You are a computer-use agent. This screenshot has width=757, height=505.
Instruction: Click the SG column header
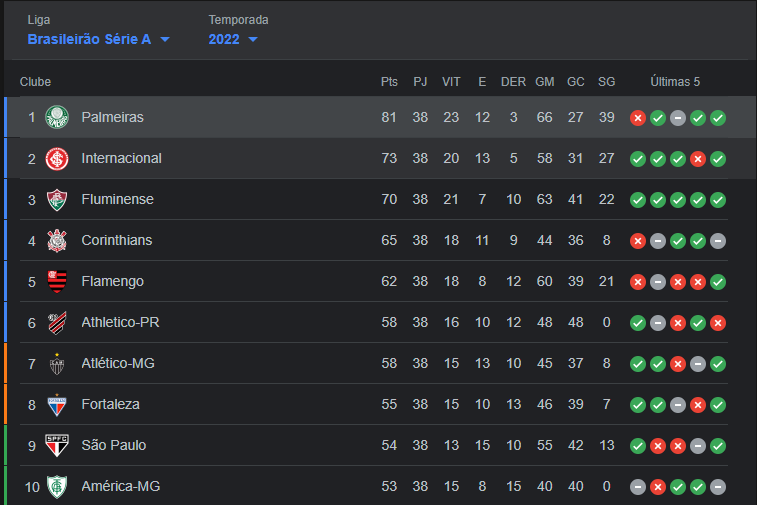tap(606, 82)
